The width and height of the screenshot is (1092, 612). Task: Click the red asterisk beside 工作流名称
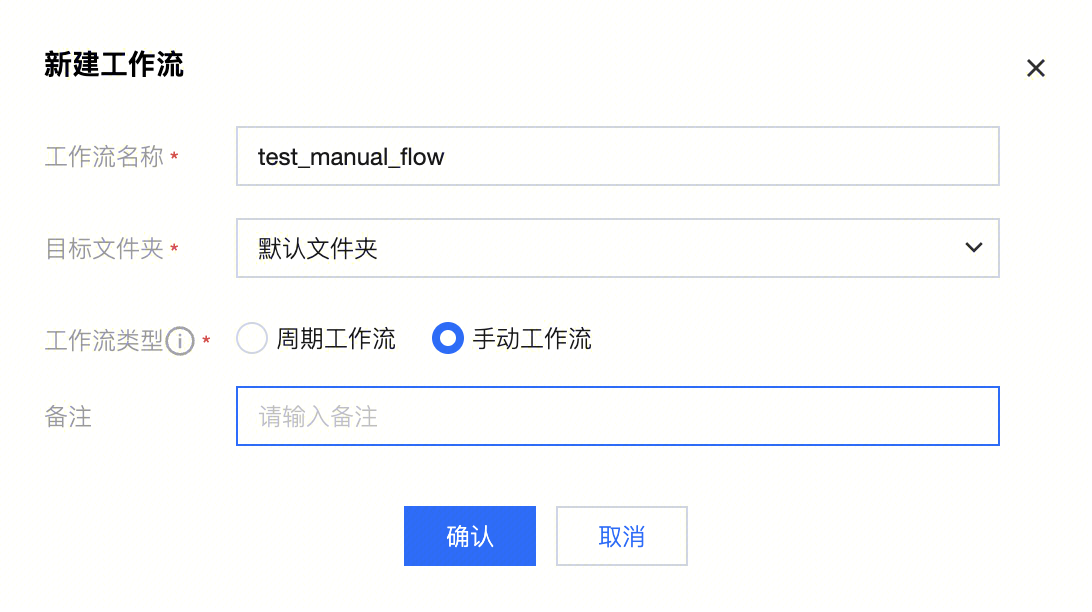point(175,158)
